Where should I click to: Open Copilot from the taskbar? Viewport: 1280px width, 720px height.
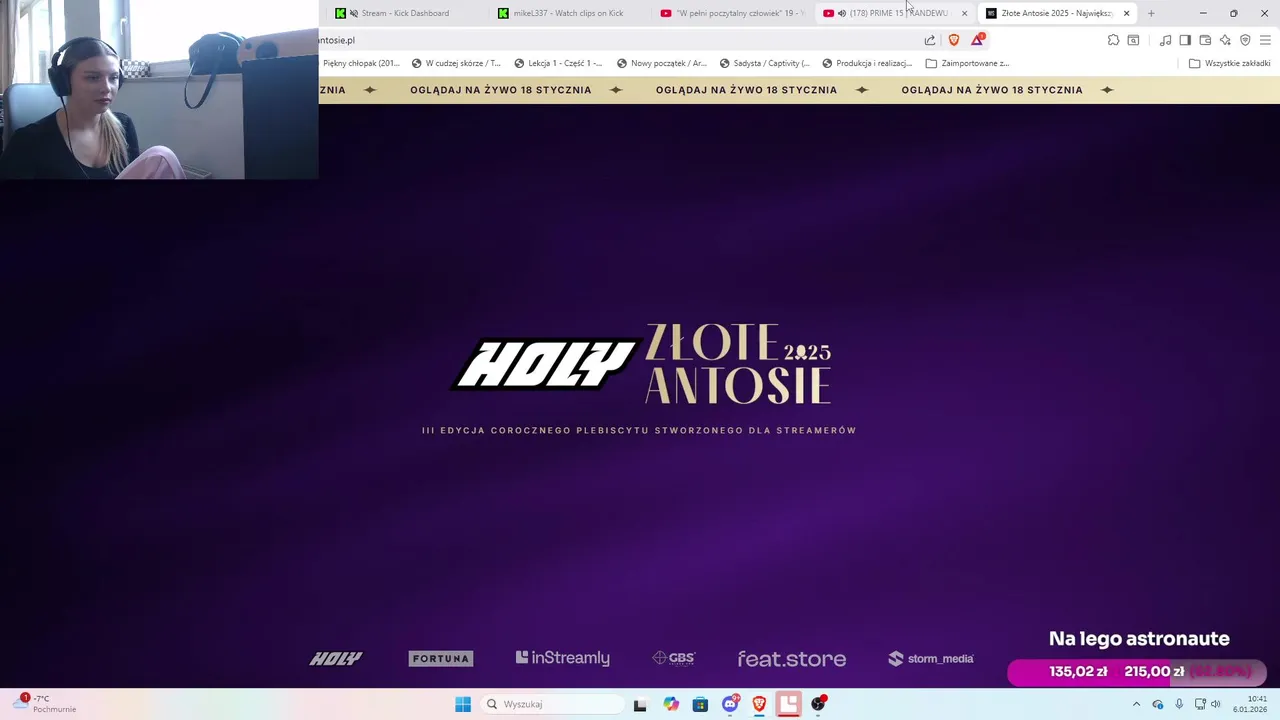pos(670,704)
